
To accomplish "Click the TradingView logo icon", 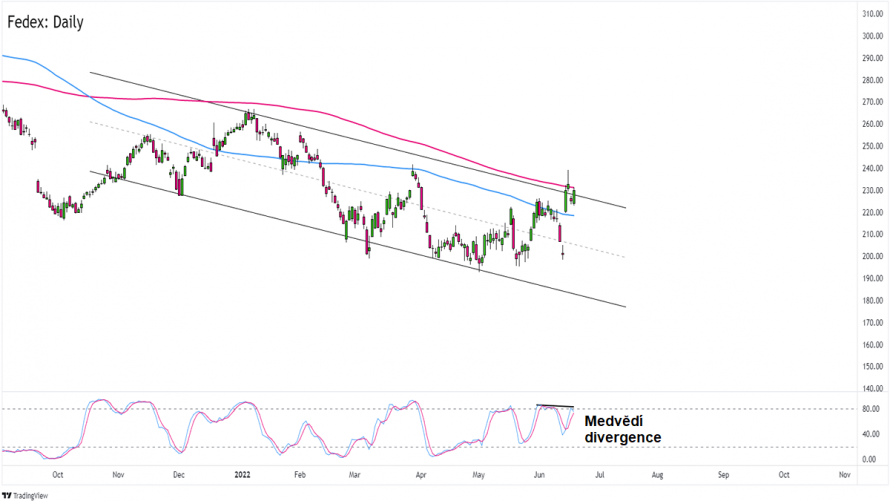I will tap(7, 496).
